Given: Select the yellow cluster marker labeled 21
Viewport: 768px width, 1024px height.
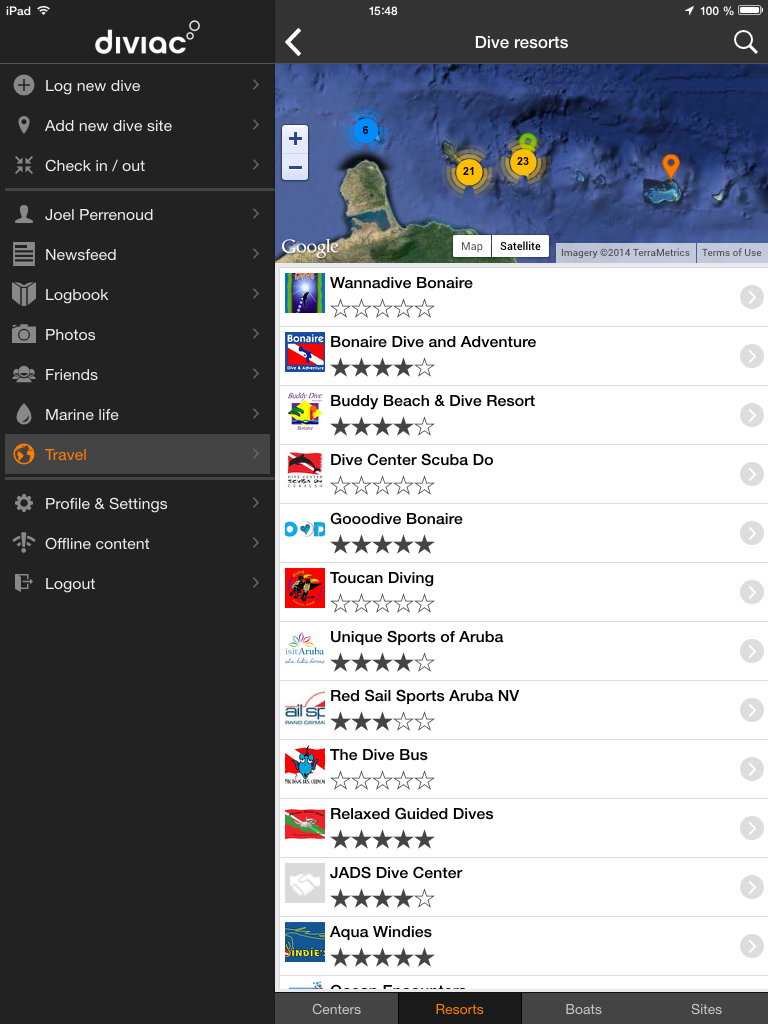Looking at the screenshot, I should 469,171.
